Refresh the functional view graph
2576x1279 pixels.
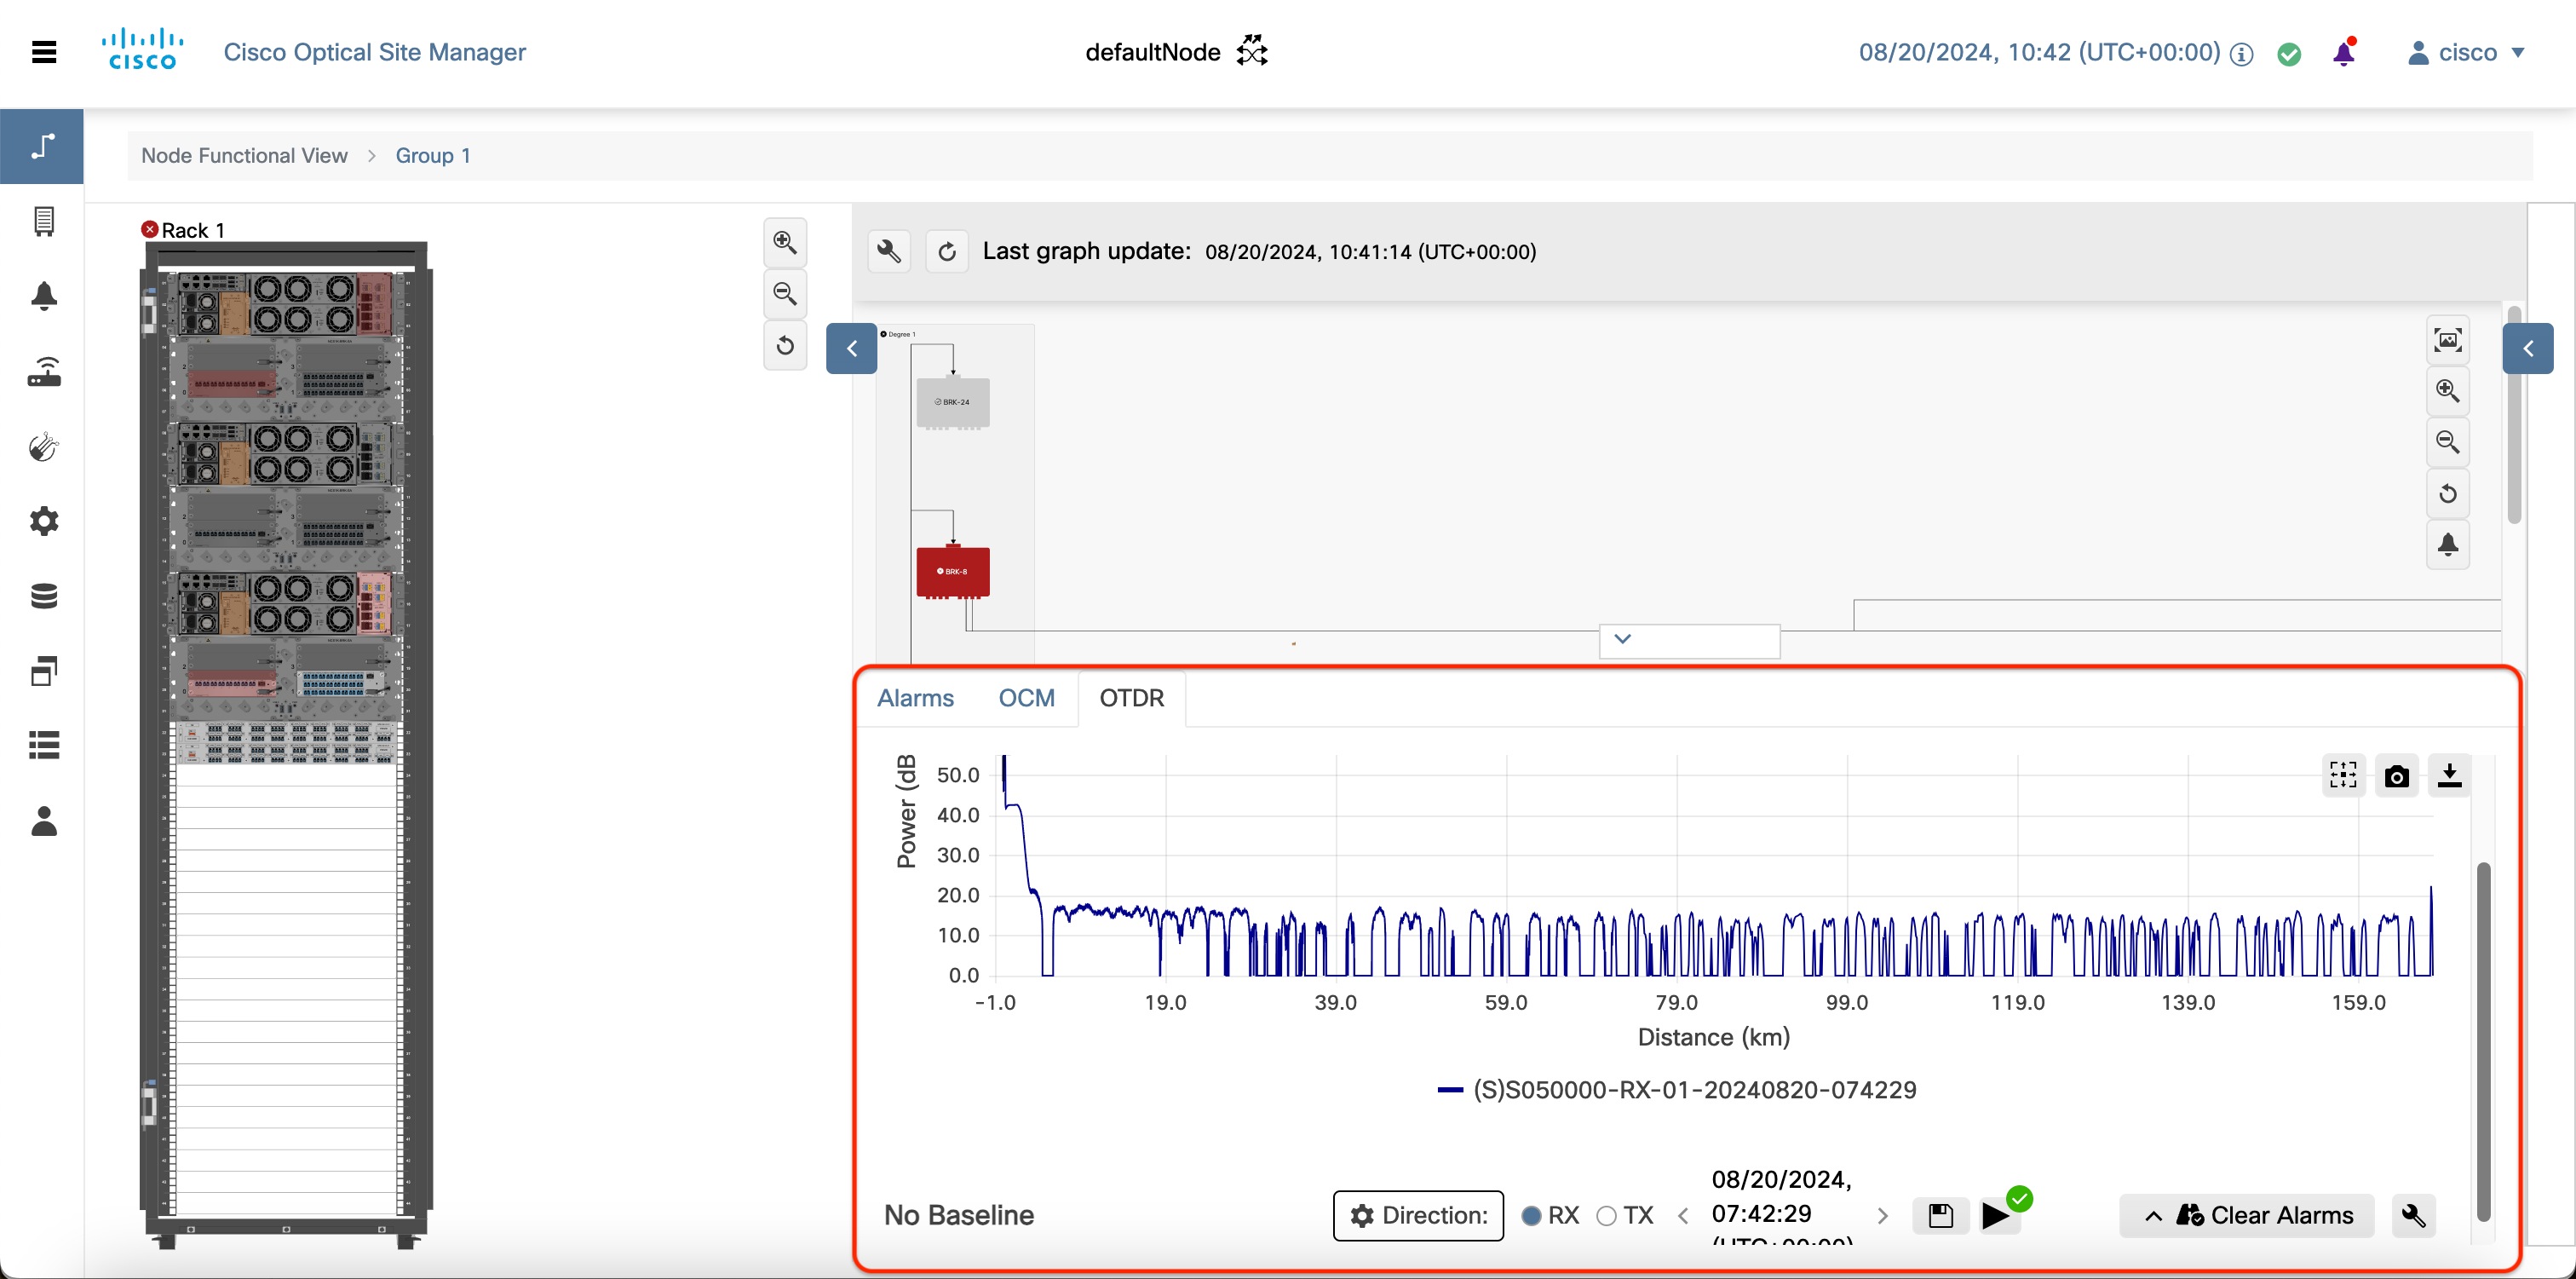947,251
